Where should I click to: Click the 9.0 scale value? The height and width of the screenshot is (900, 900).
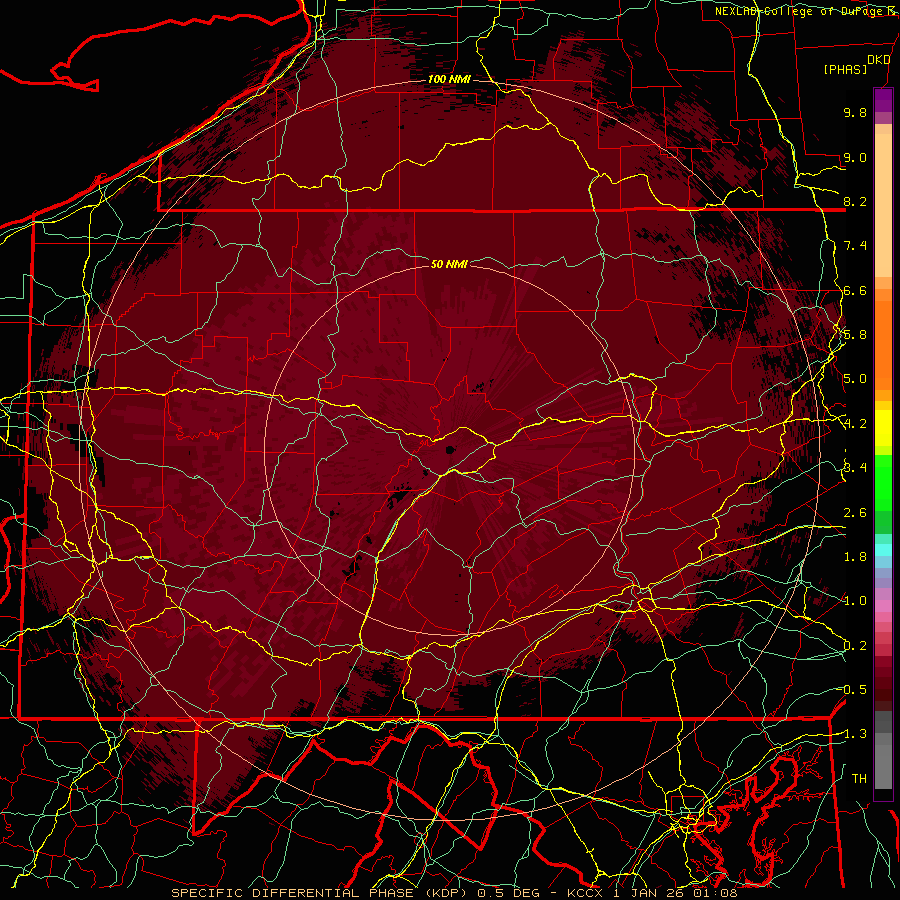855,157
